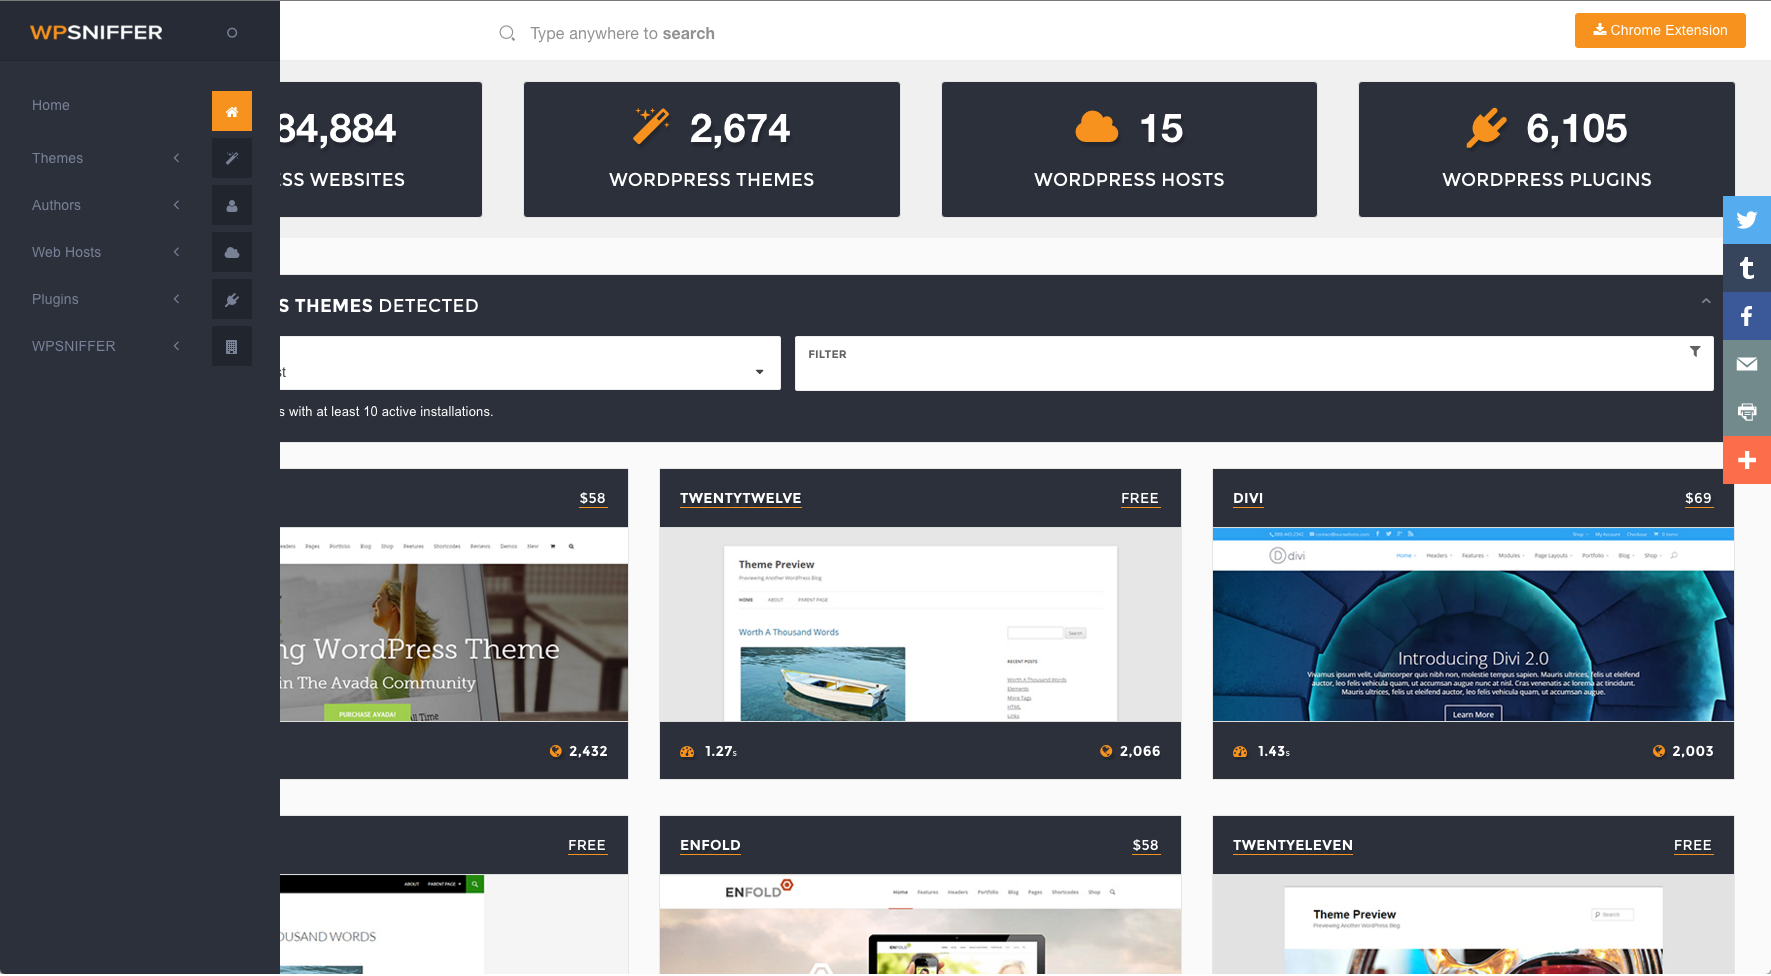Open the Themes sidebar menu

click(58, 158)
